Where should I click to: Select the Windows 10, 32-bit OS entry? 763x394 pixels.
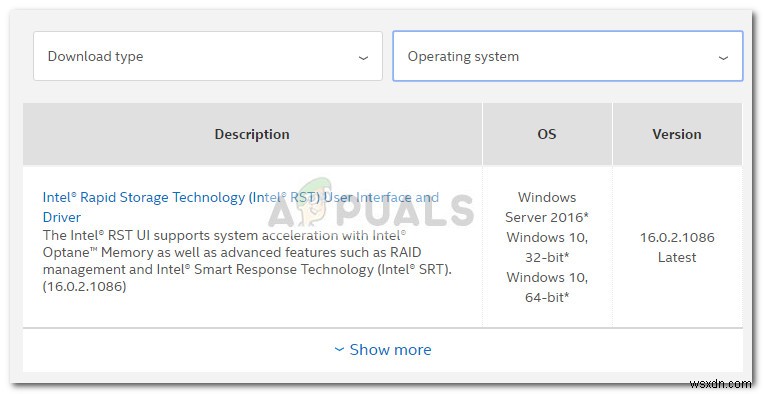coord(547,247)
